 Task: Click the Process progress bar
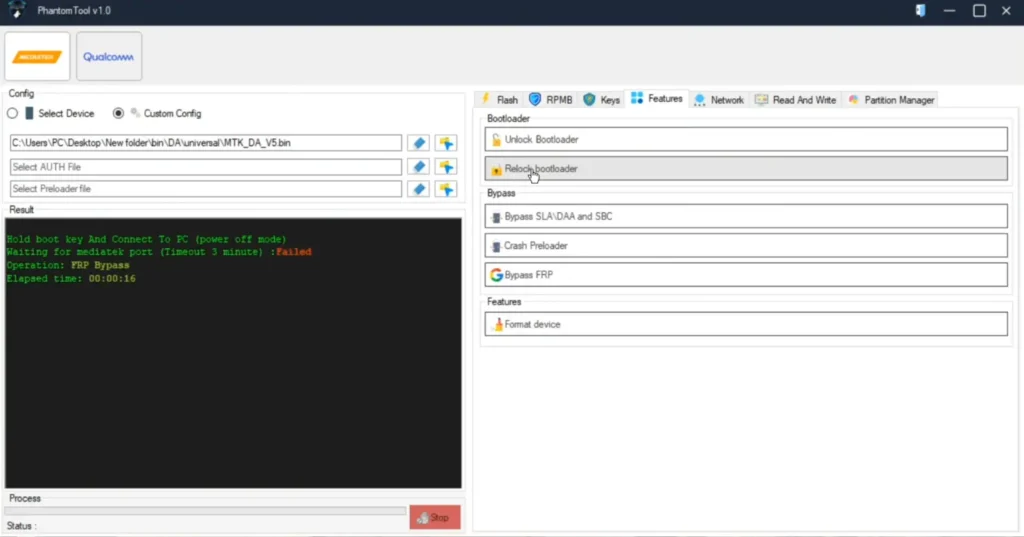pos(205,511)
